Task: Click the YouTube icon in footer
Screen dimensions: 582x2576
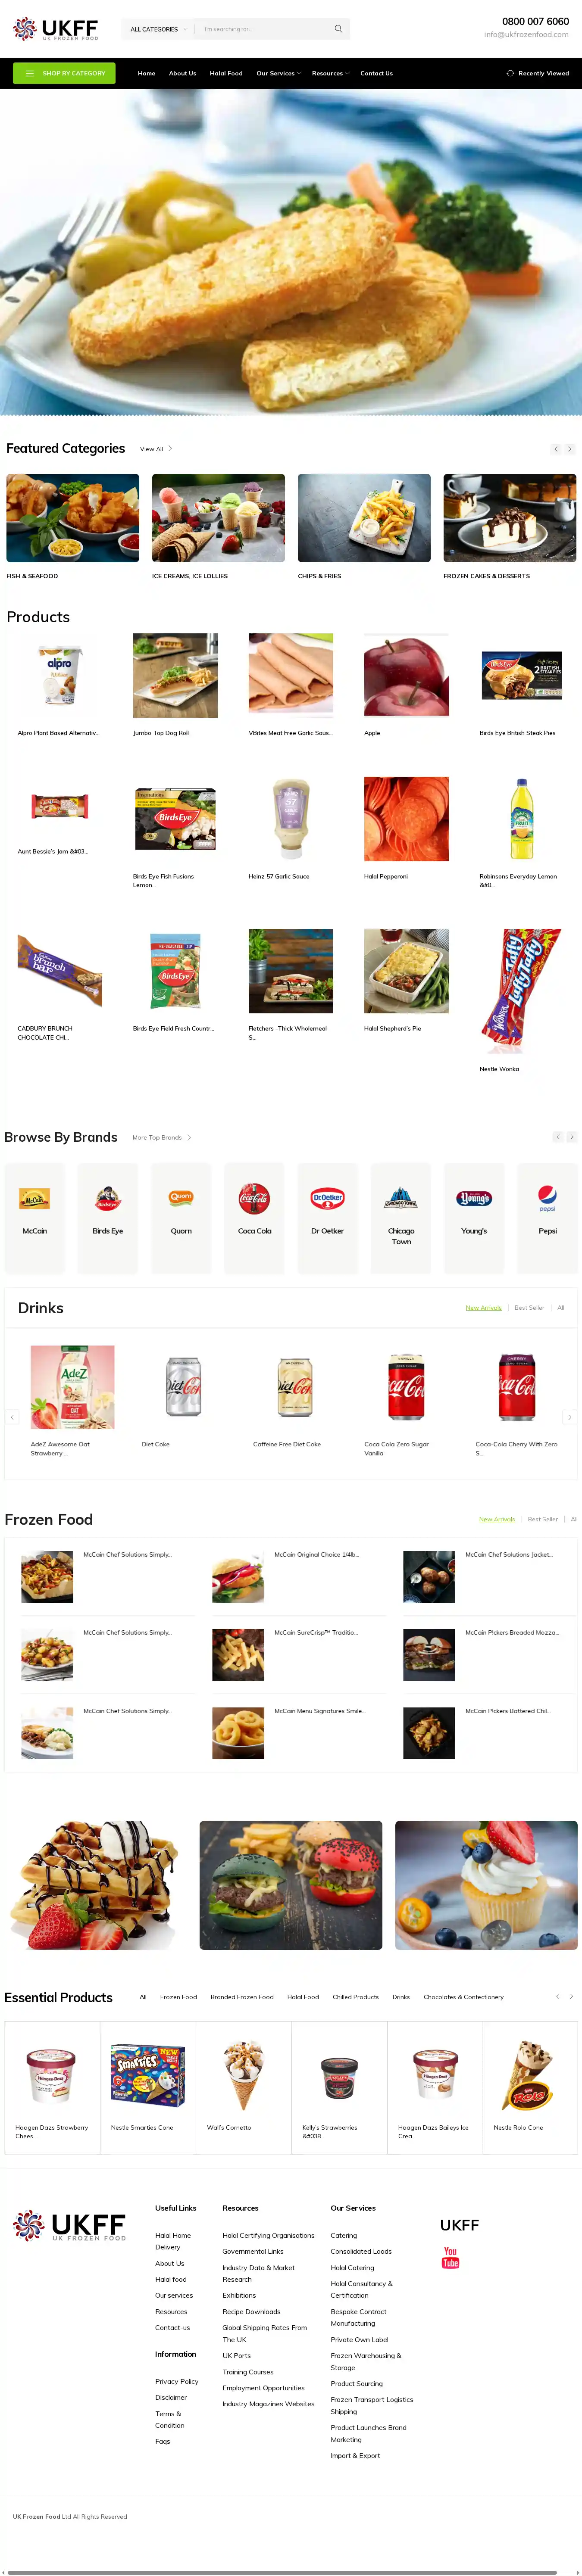Action: (451, 2257)
